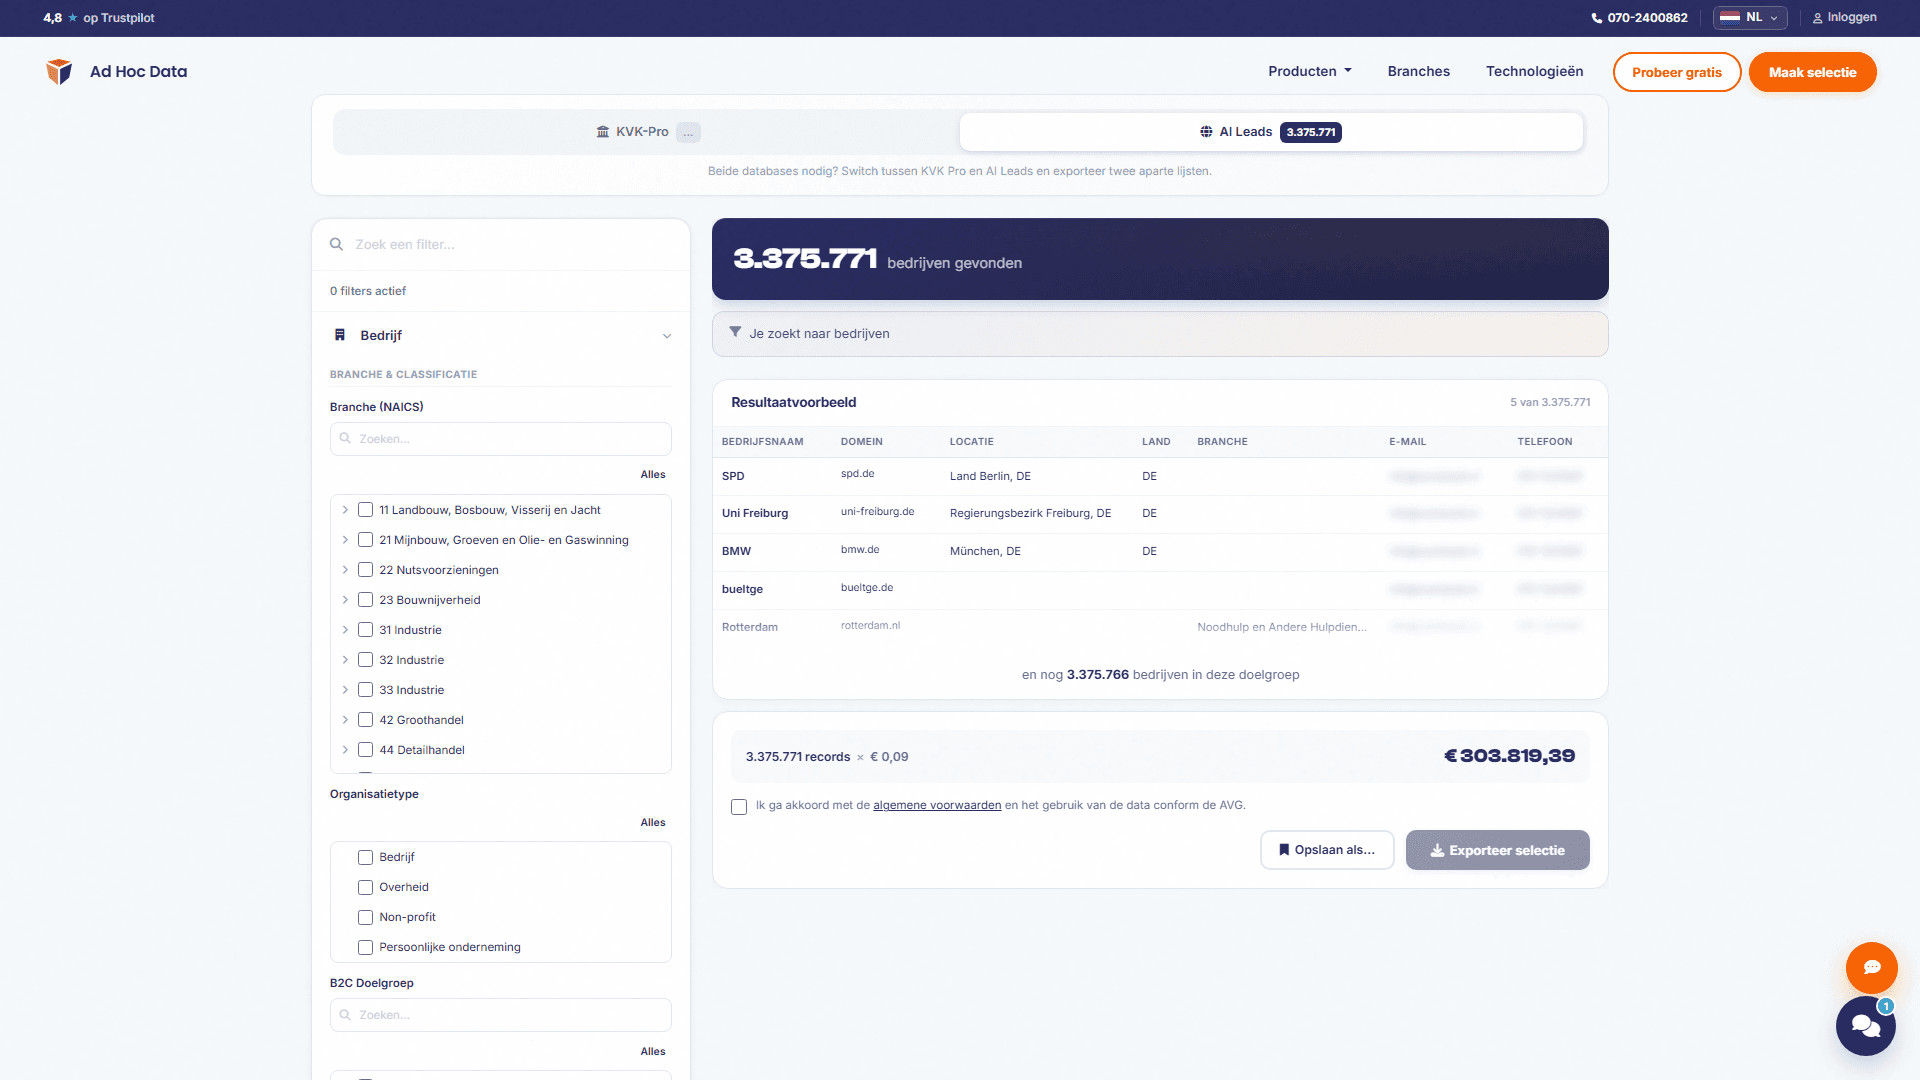Open the NL language dropdown
This screenshot has width=1920, height=1080.
coord(1750,17)
